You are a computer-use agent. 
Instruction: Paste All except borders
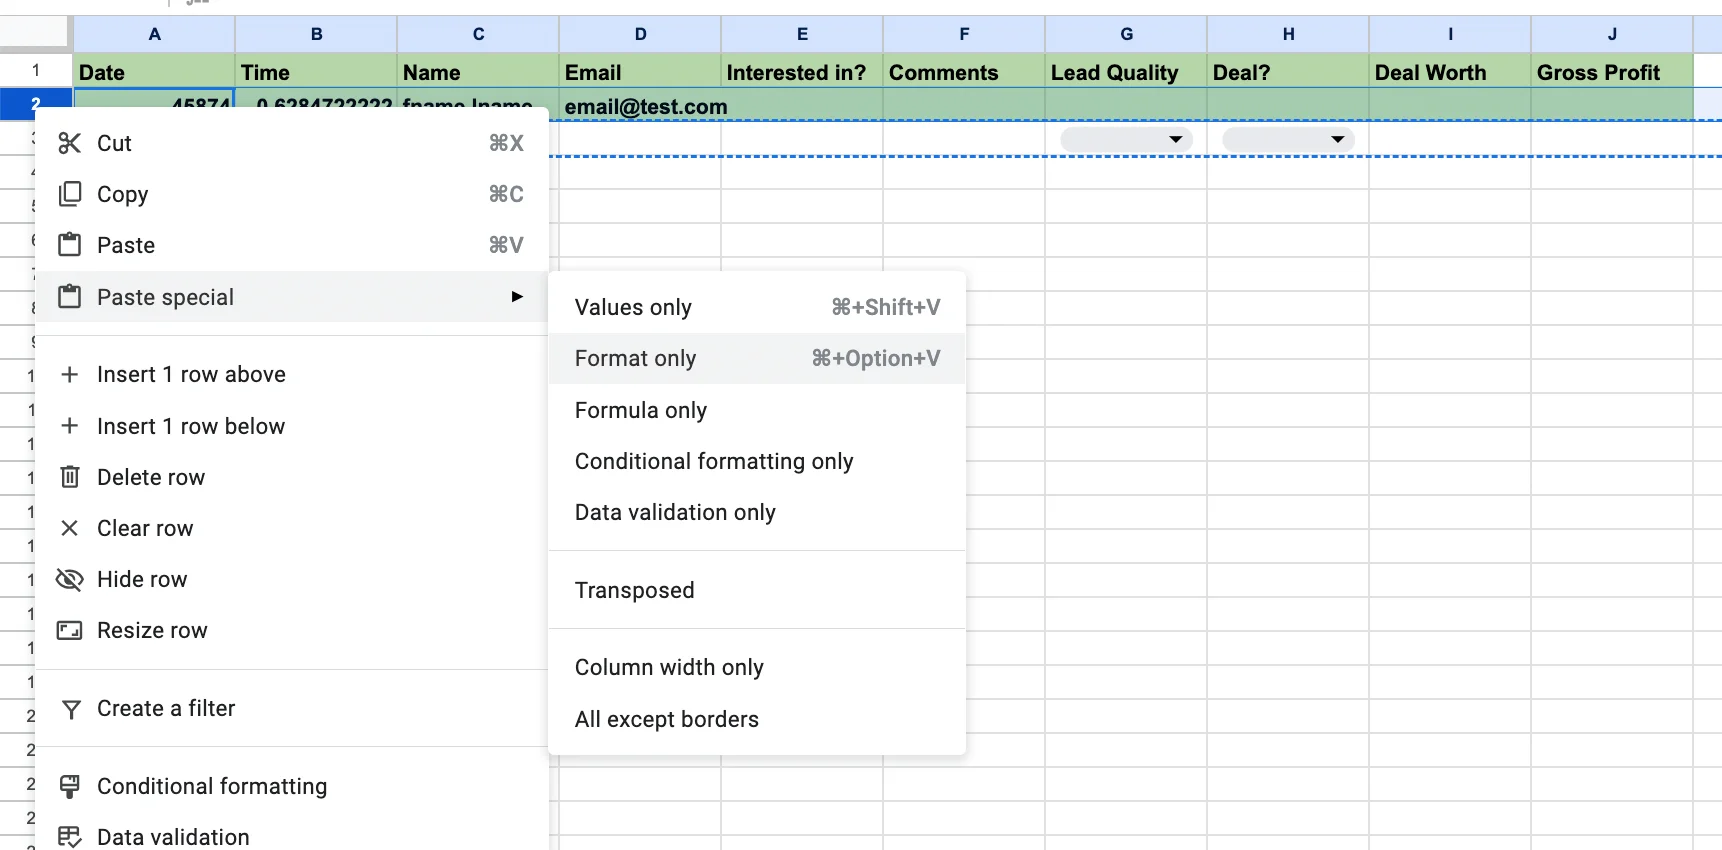757,719
